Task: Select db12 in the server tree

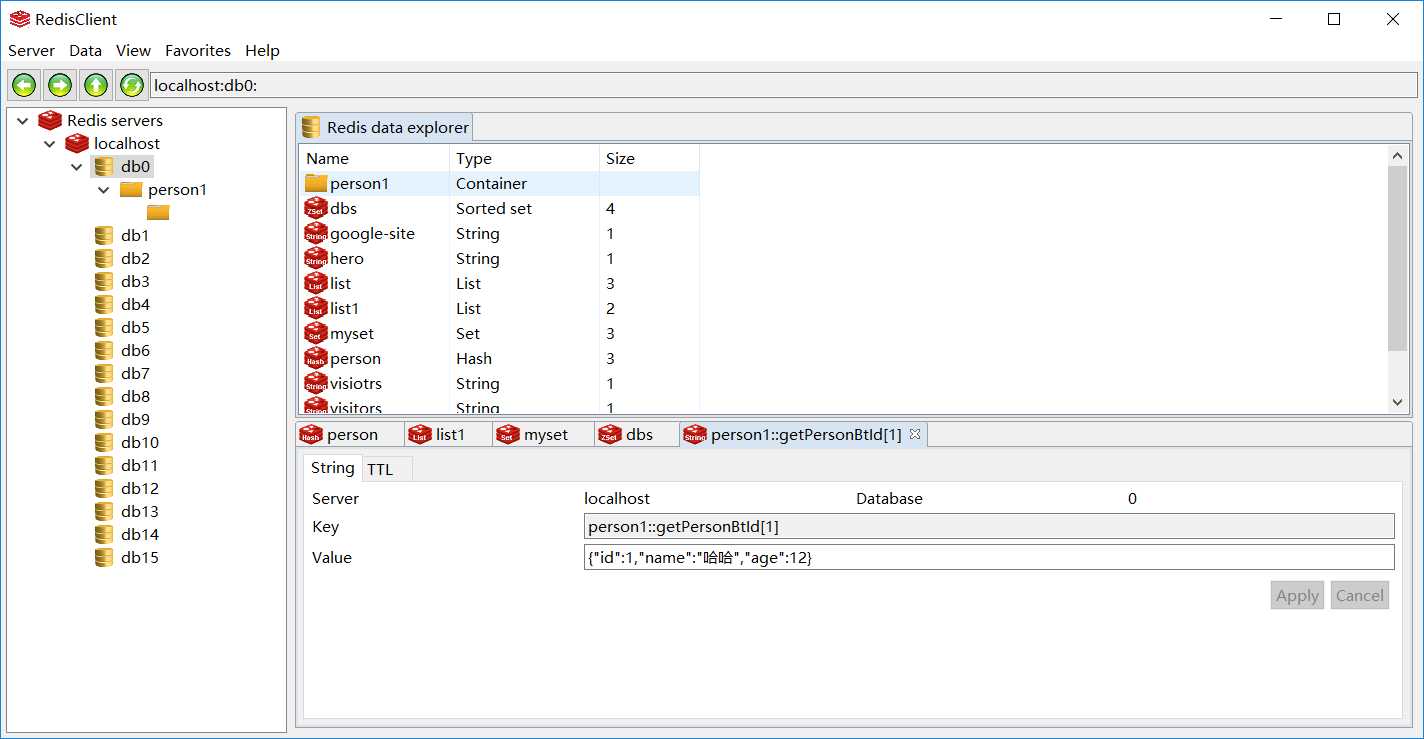Action: pos(140,488)
